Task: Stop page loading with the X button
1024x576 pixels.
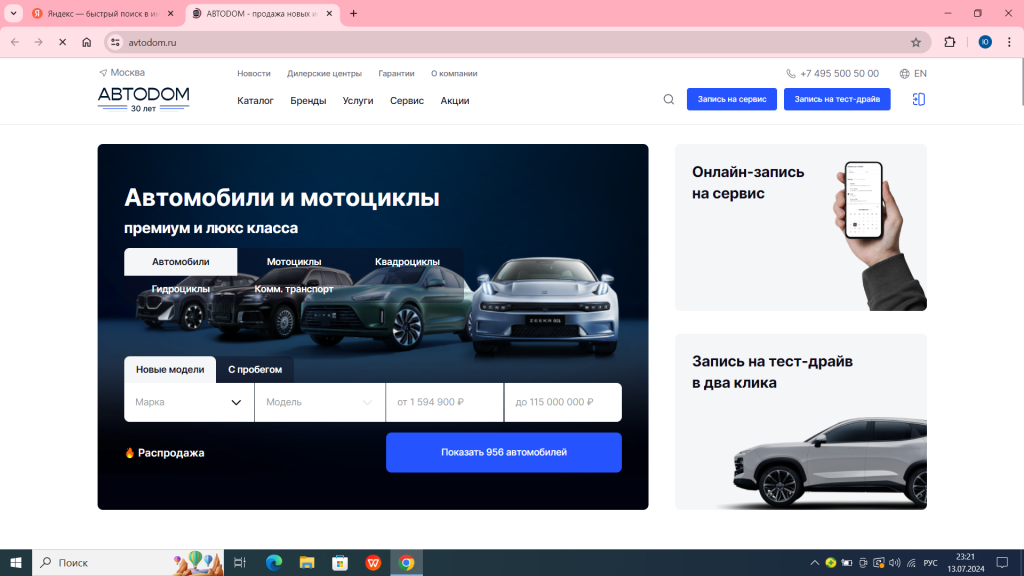Action: [63, 42]
